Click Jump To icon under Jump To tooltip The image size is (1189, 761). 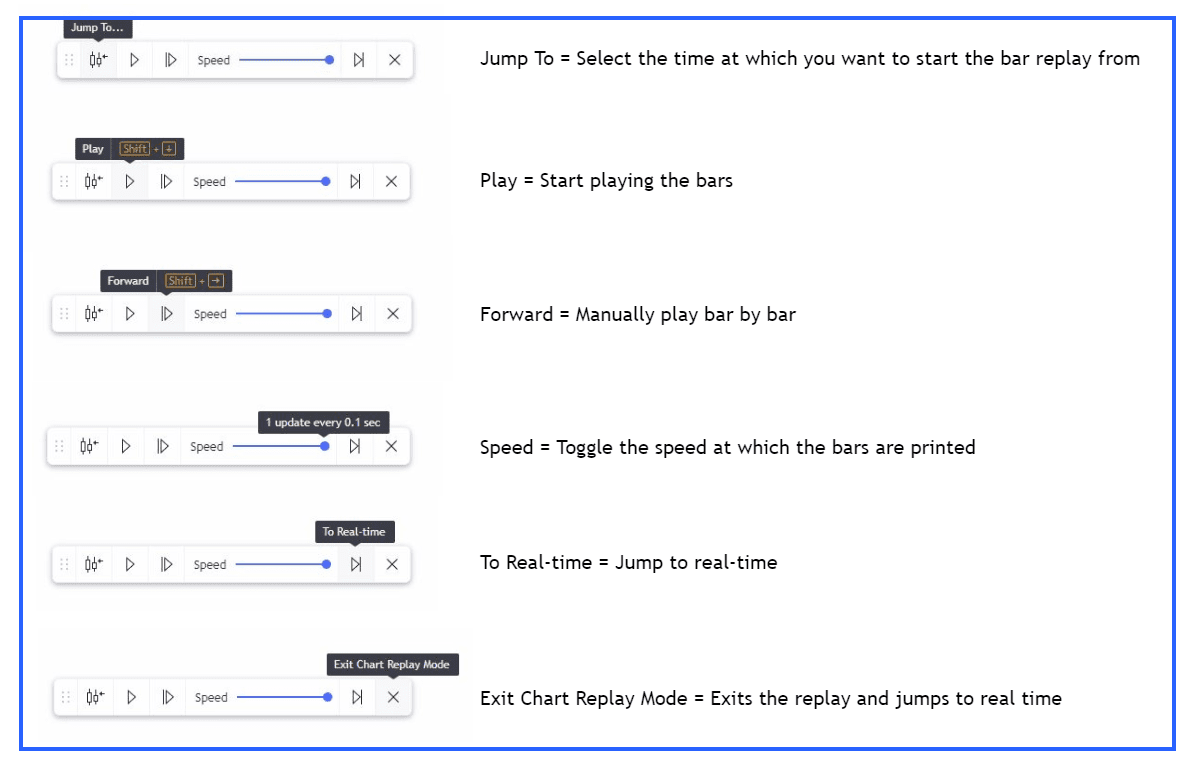point(98,60)
